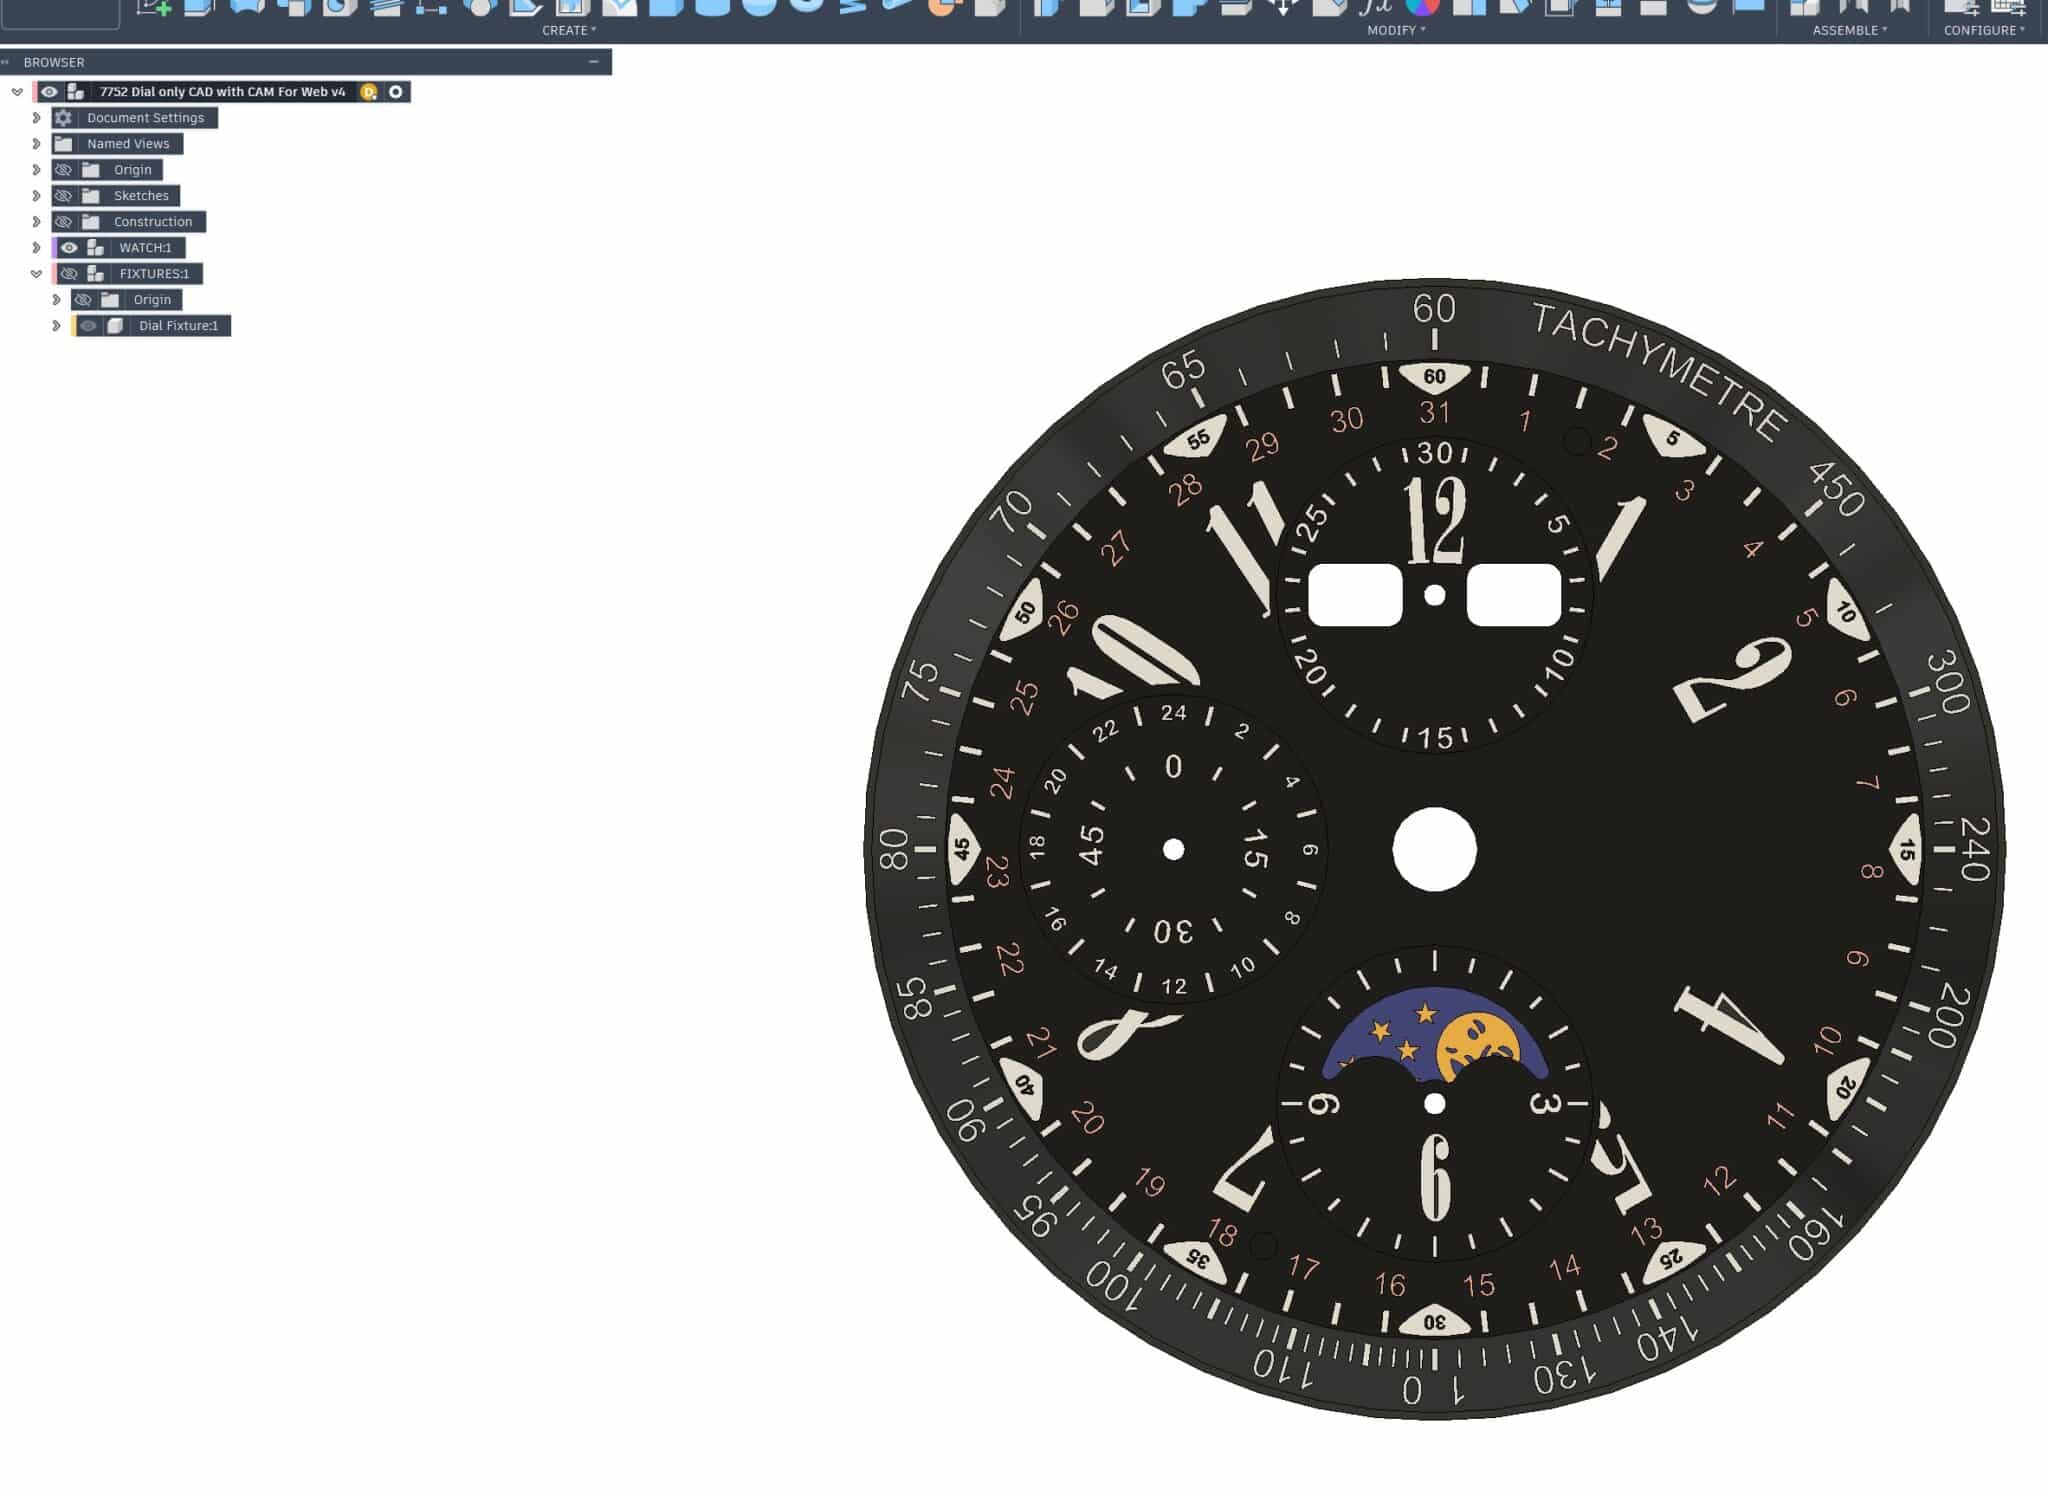Click the Dial Fixture:1 body icon
This screenshot has height=1496, width=2048.
point(115,326)
